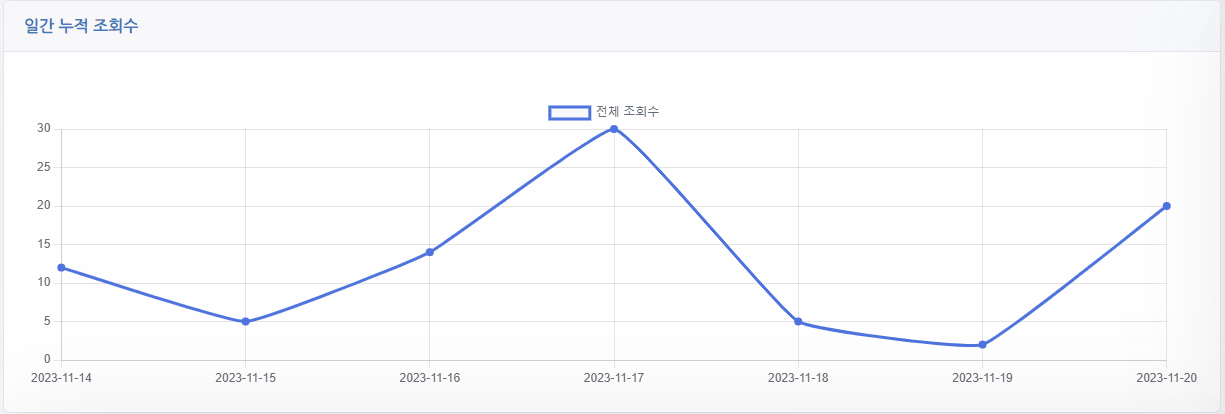Click the 2023-11-17 x-axis label
The height and width of the screenshot is (414, 1225).
tap(614, 378)
